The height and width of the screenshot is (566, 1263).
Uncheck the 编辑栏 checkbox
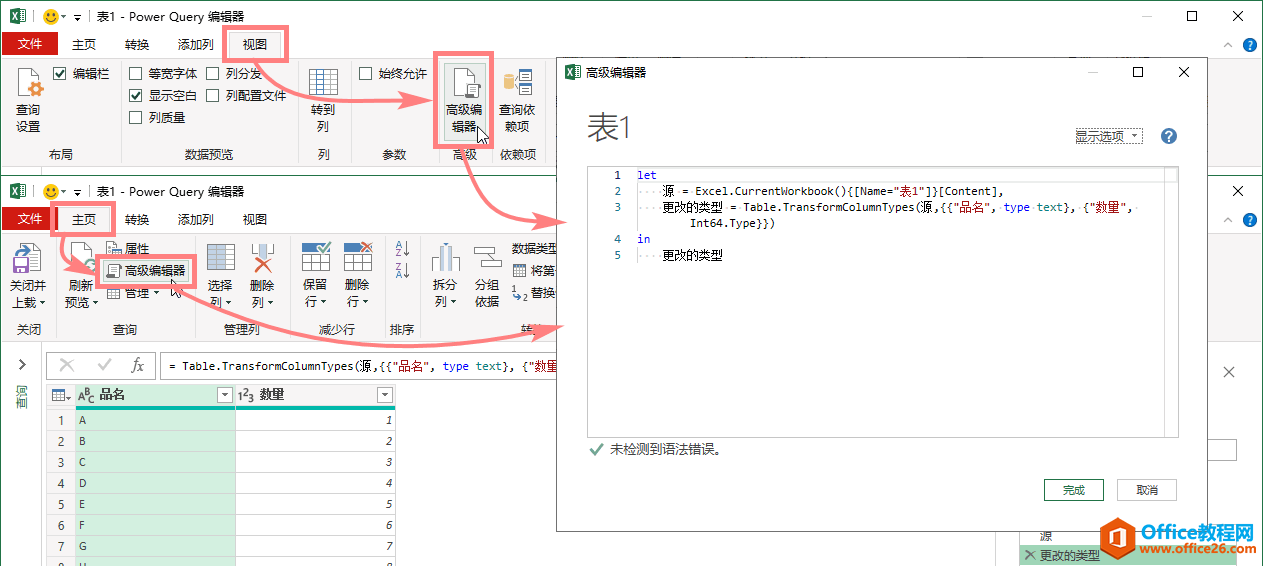(x=59, y=73)
